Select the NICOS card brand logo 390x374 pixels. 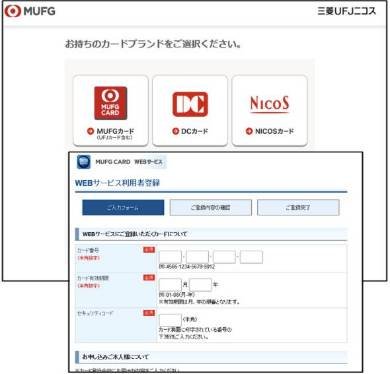click(269, 104)
